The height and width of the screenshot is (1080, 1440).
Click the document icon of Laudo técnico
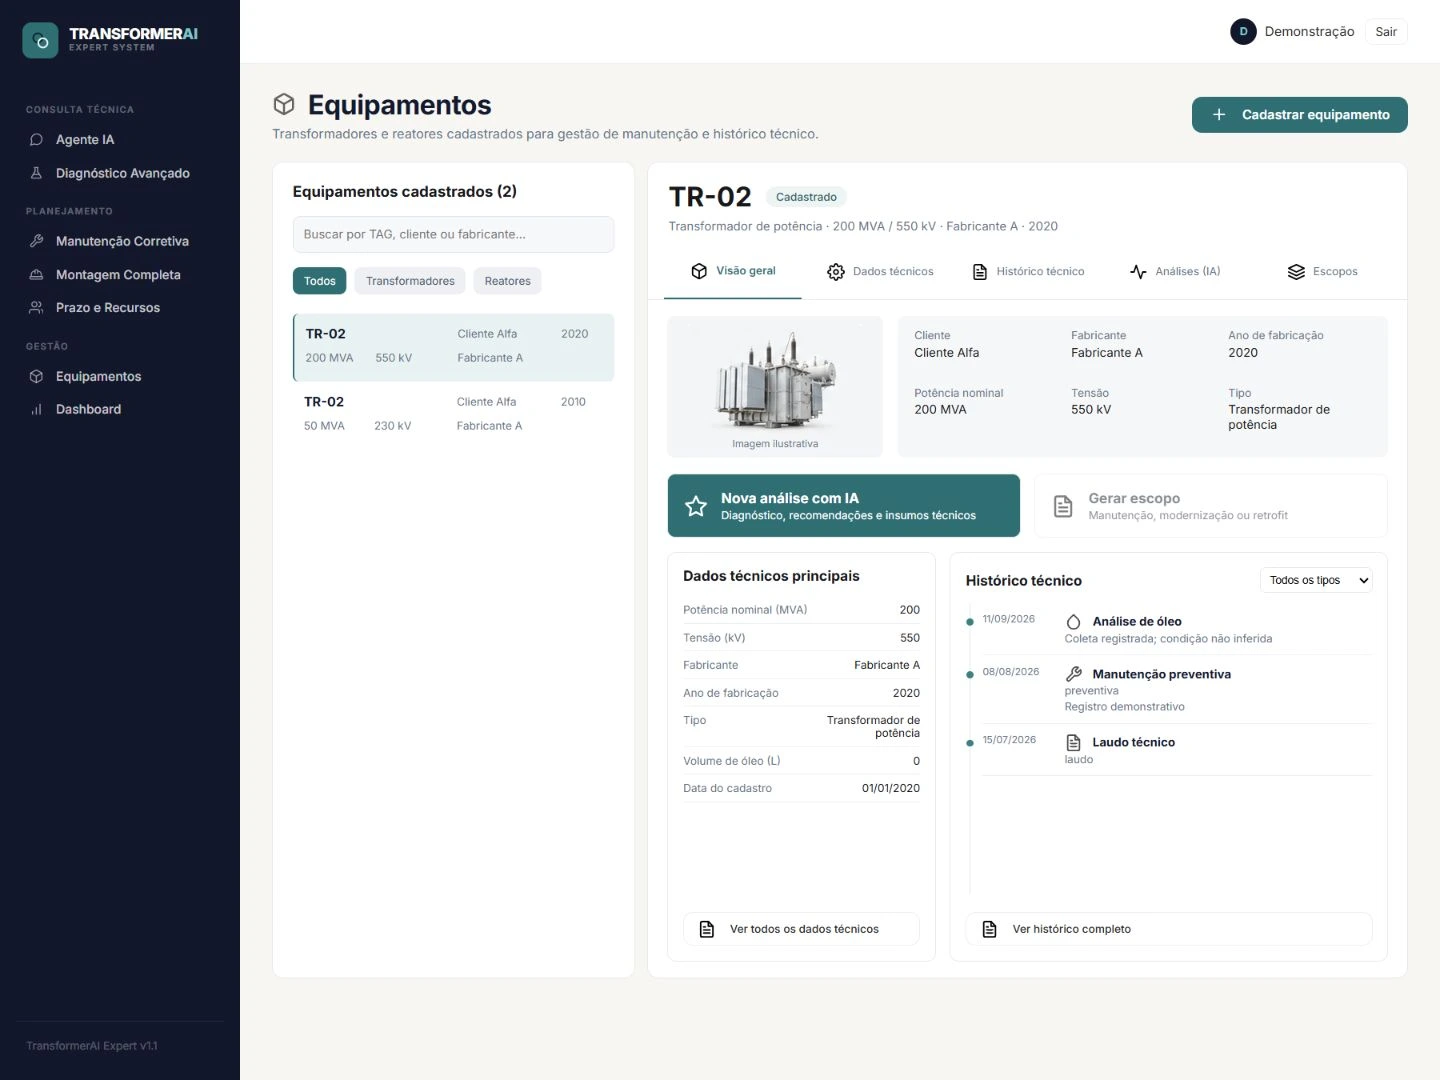coord(1073,742)
